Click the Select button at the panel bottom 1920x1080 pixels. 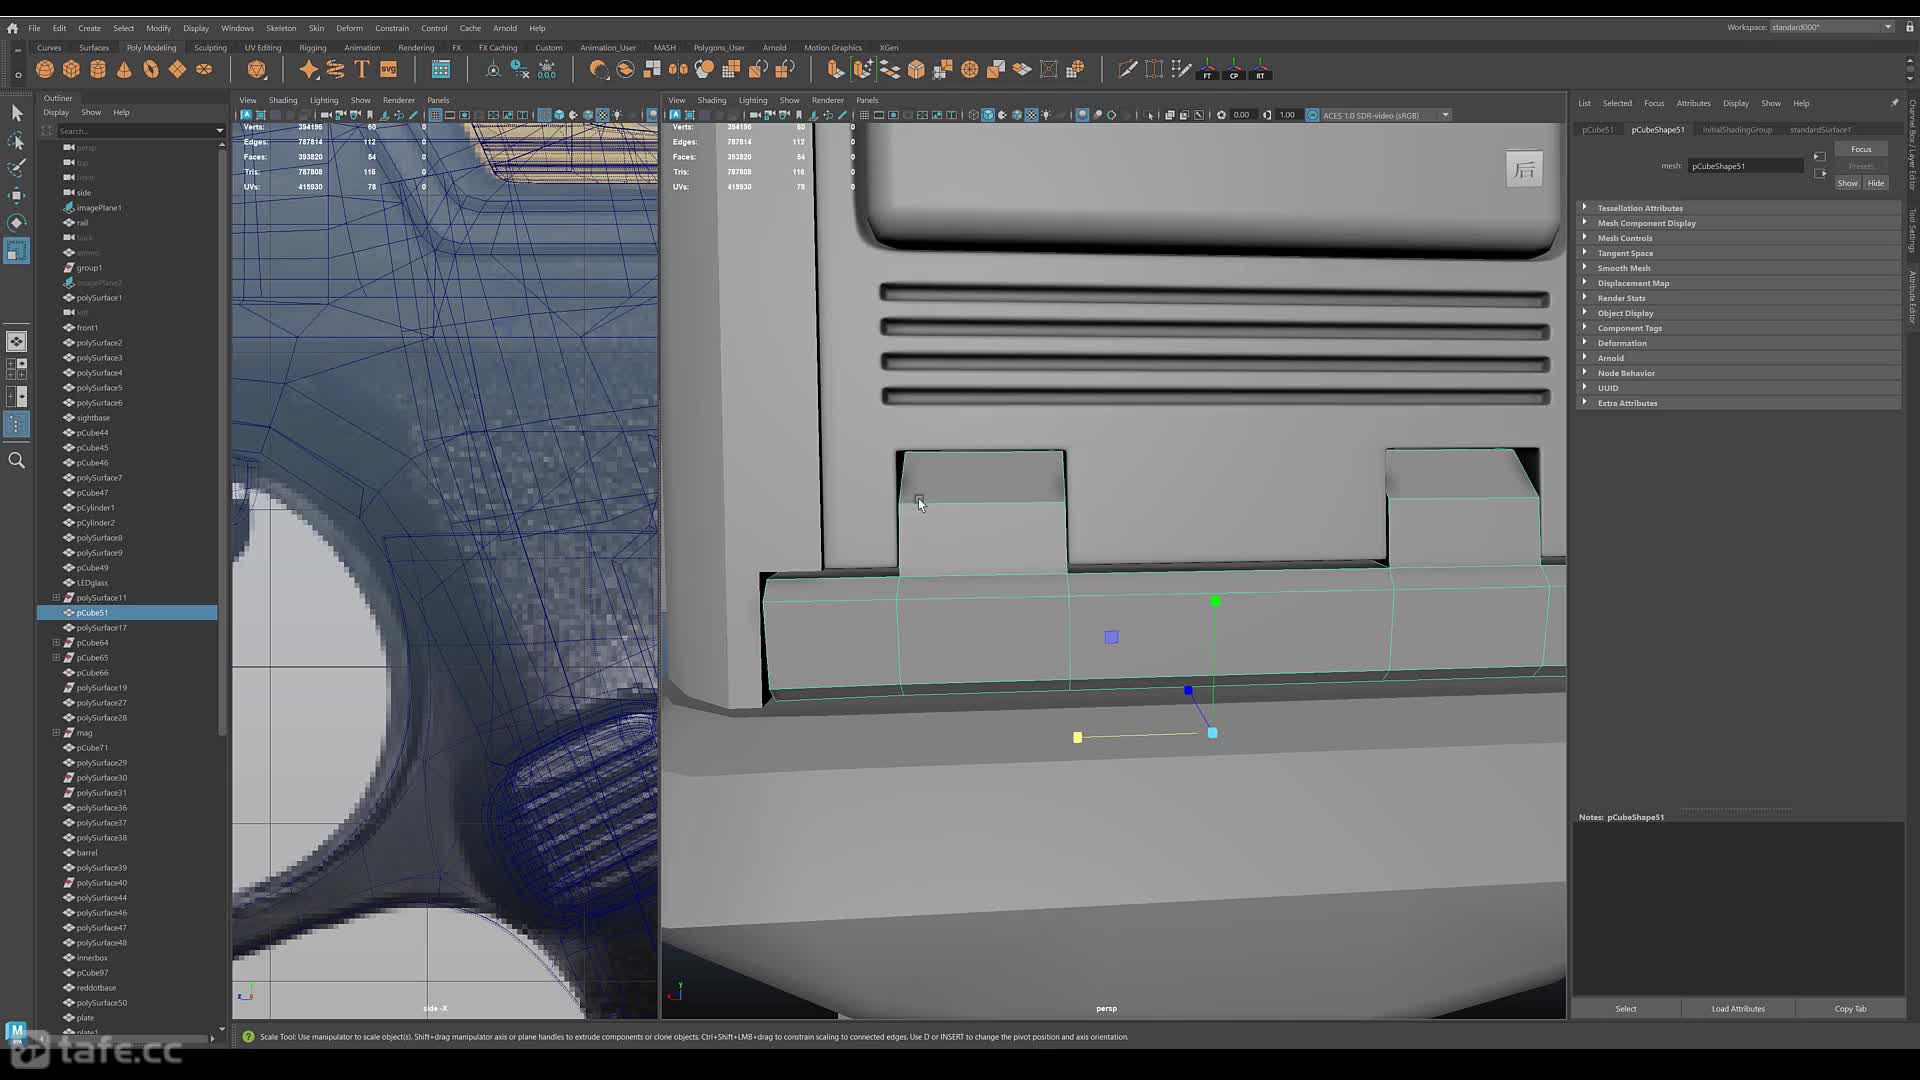(1626, 1008)
